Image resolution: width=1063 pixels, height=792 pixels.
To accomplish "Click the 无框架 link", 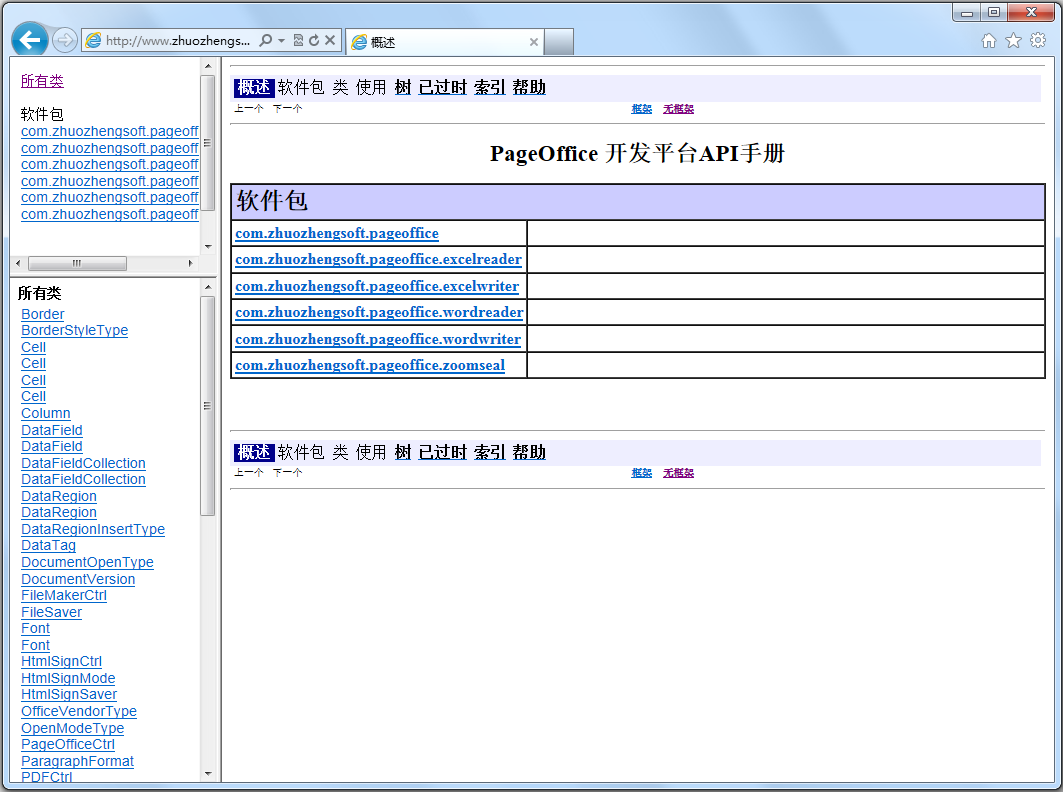I will pyautogui.click(x=678, y=109).
